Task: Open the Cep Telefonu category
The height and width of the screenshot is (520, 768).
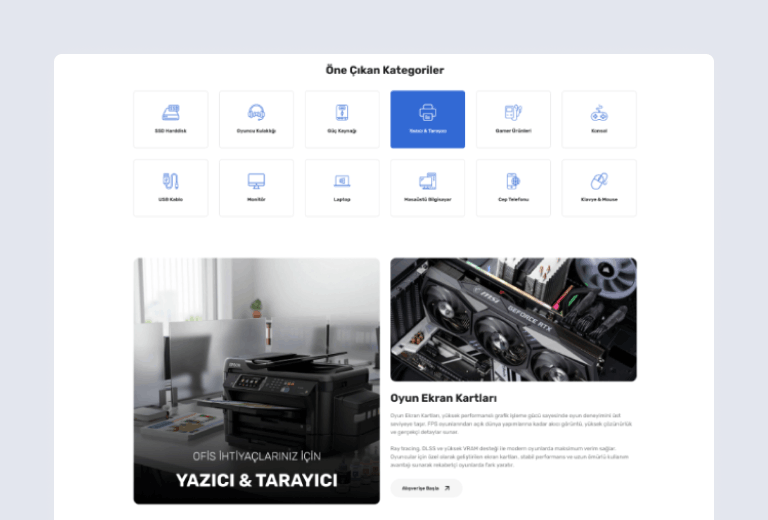Action: coord(513,188)
